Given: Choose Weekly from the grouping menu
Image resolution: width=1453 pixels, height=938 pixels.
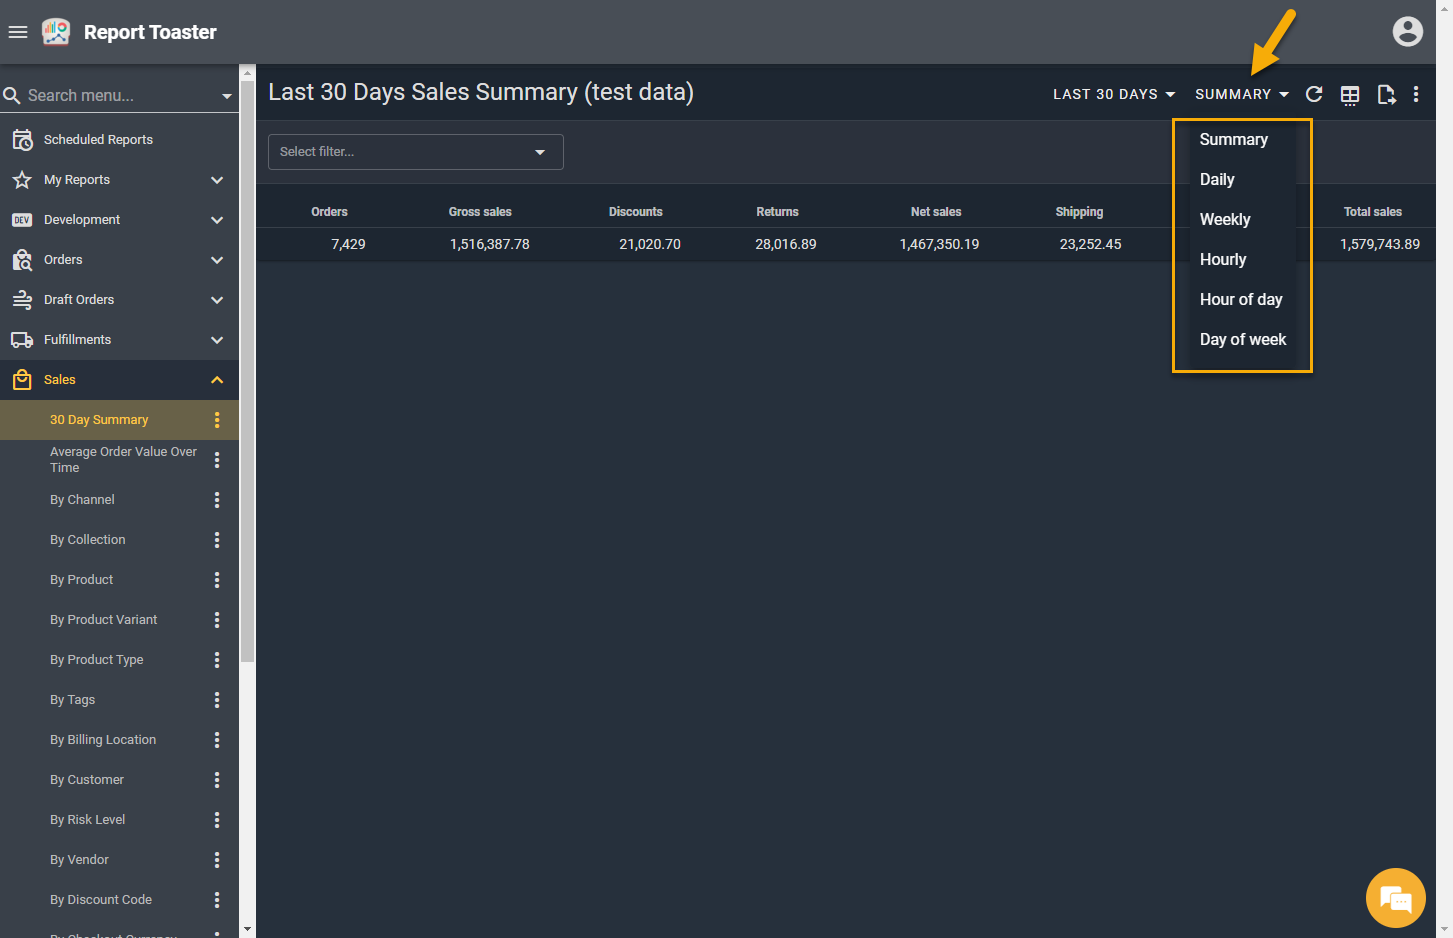Looking at the screenshot, I should [x=1225, y=220].
